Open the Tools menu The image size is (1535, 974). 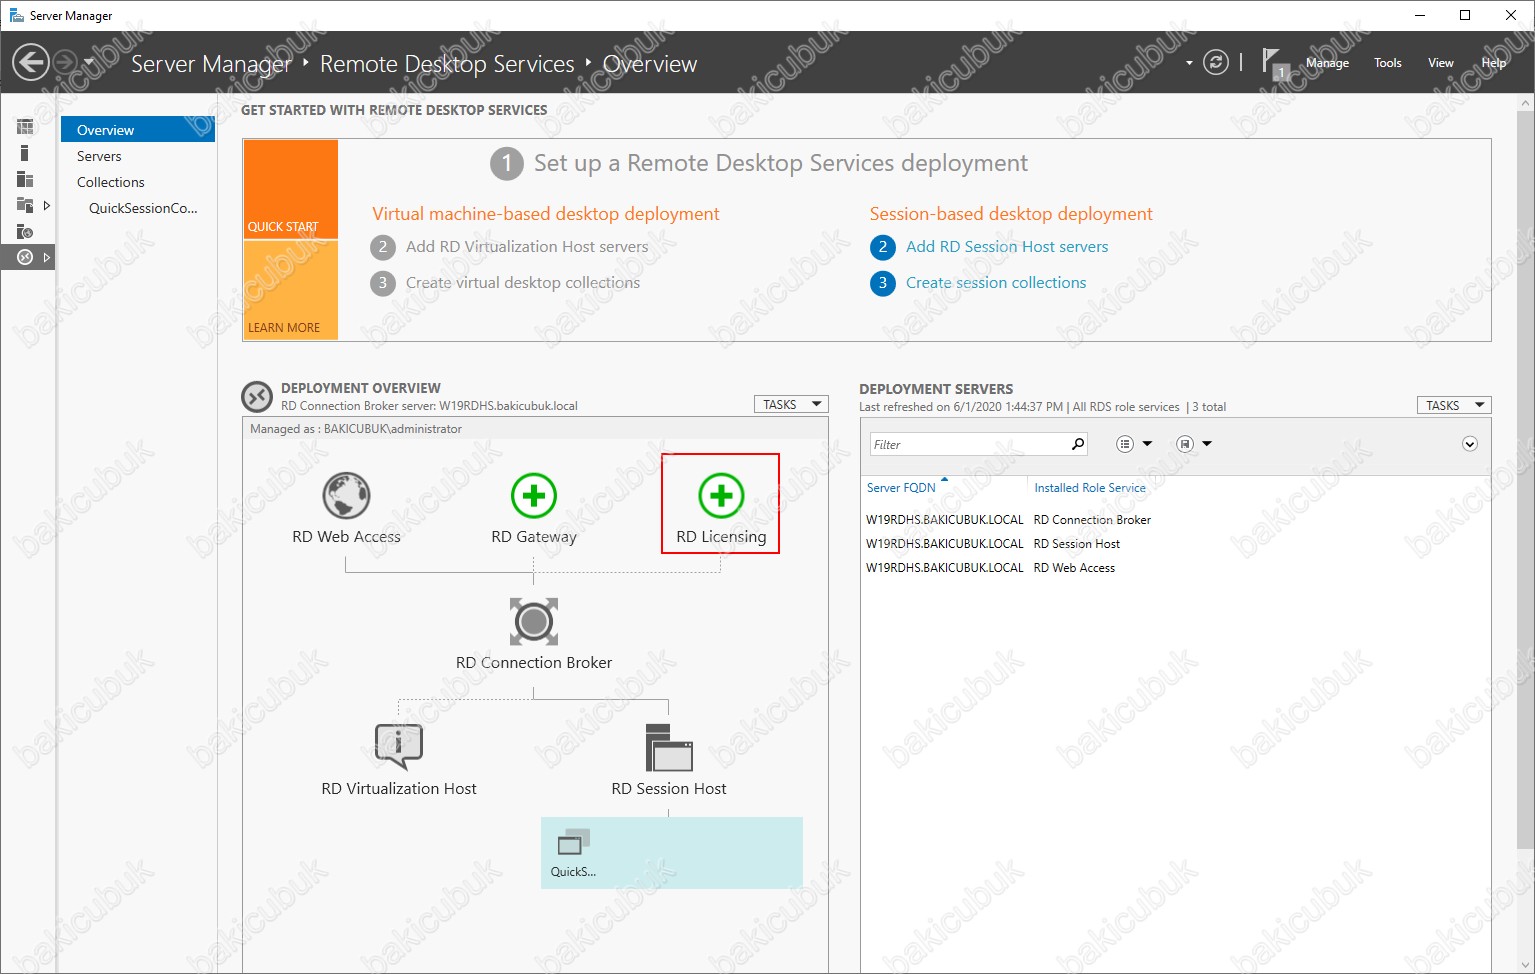pos(1387,63)
